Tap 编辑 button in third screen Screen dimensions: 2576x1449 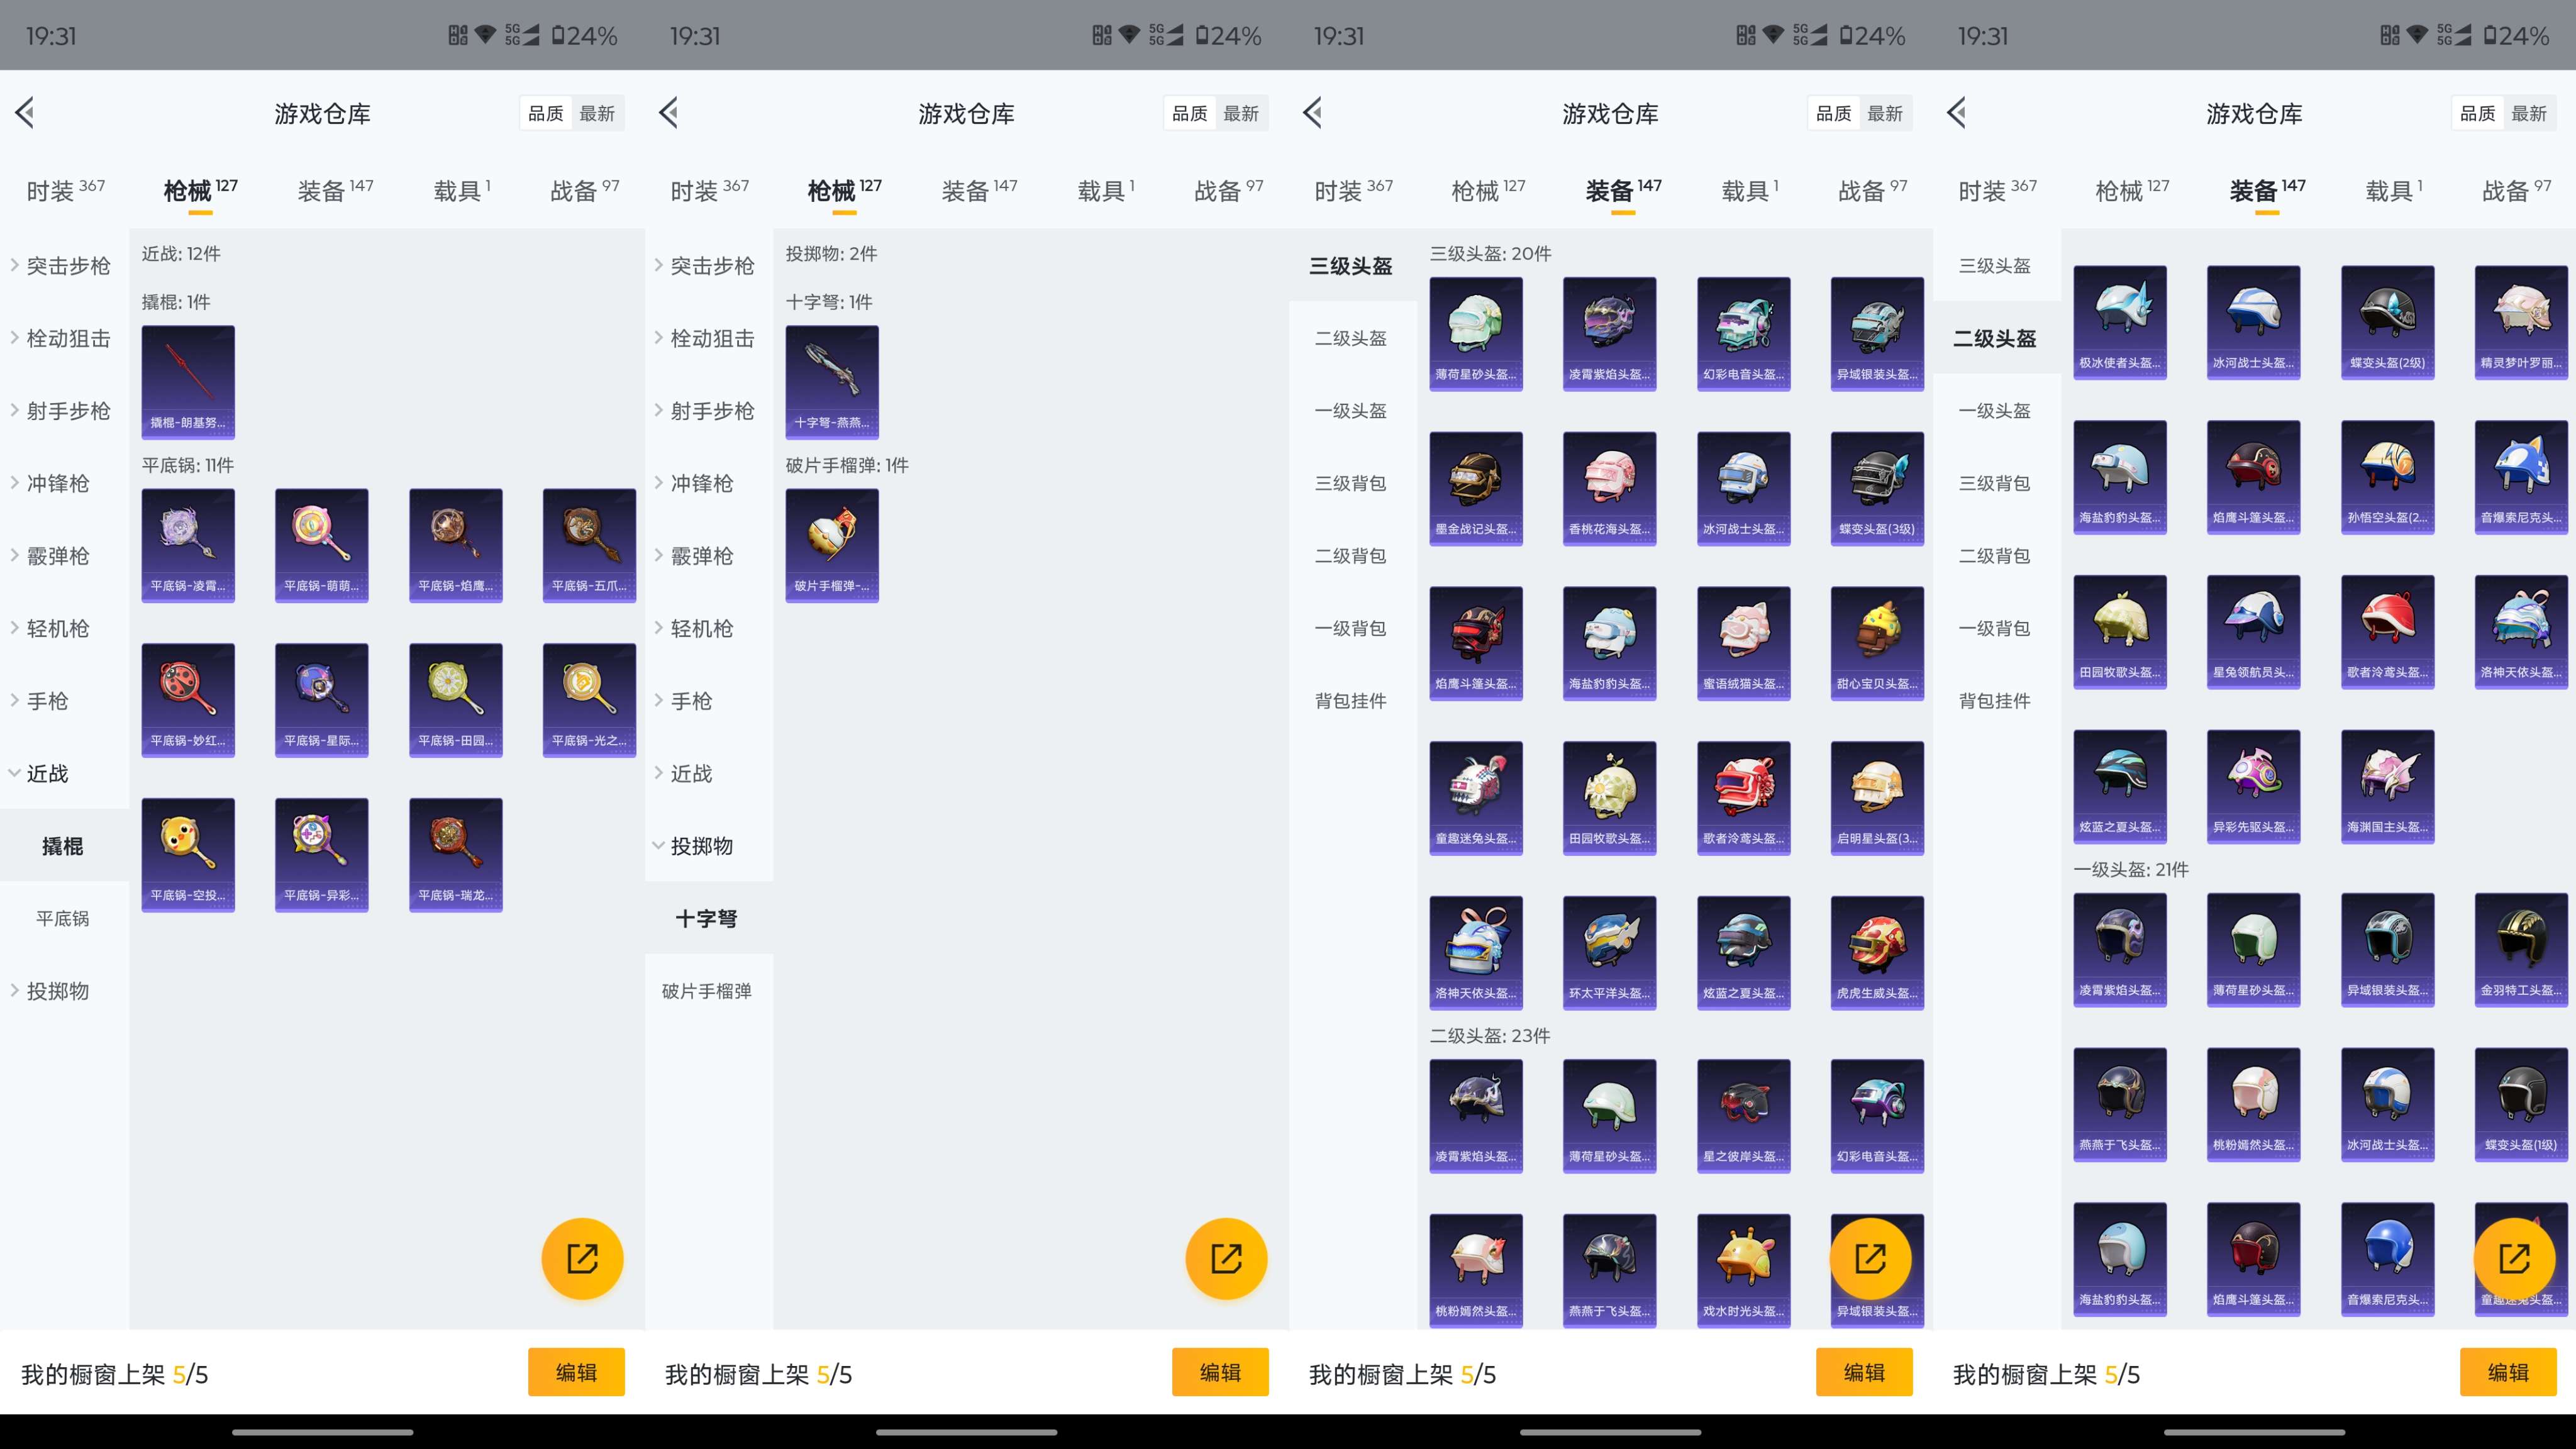1864,1372
